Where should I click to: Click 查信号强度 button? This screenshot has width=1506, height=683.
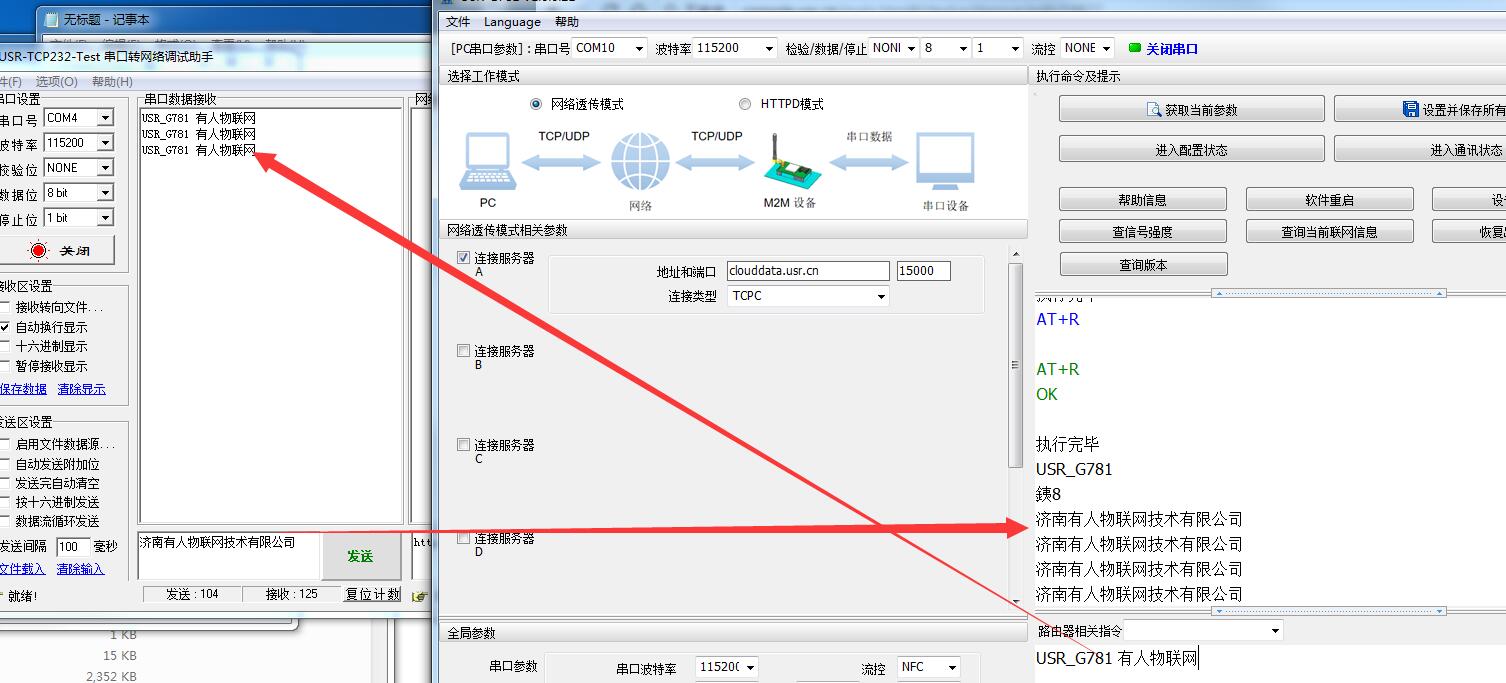(x=1143, y=232)
